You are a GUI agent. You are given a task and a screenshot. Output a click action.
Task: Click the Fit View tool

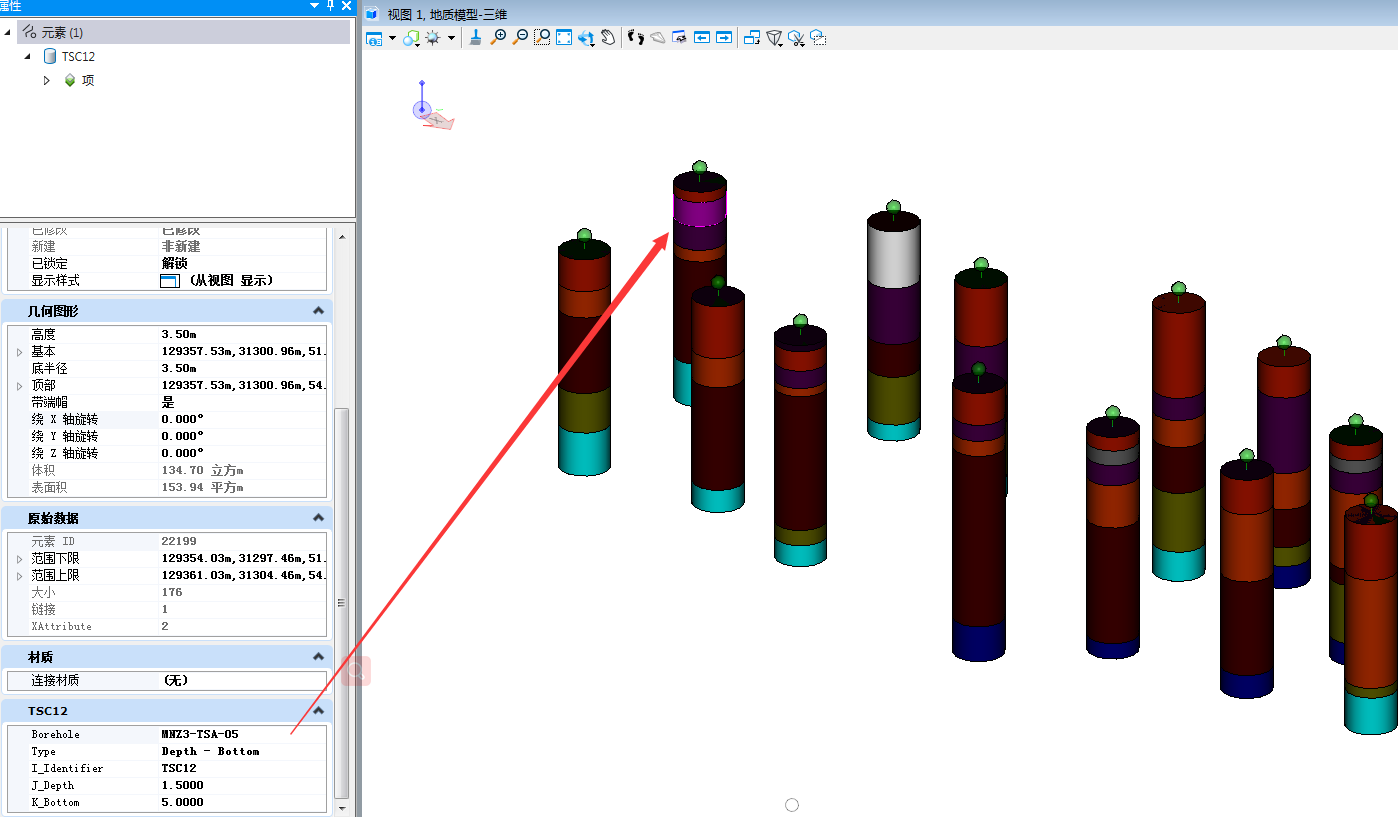point(564,38)
